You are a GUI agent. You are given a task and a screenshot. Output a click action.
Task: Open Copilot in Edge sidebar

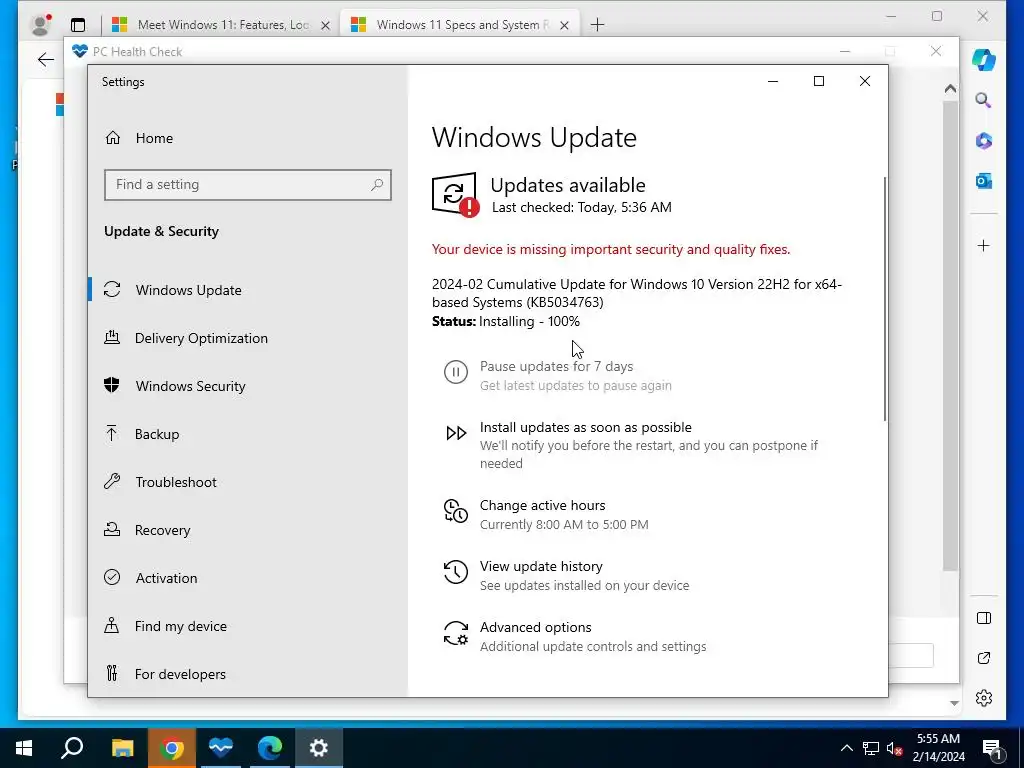click(x=984, y=60)
